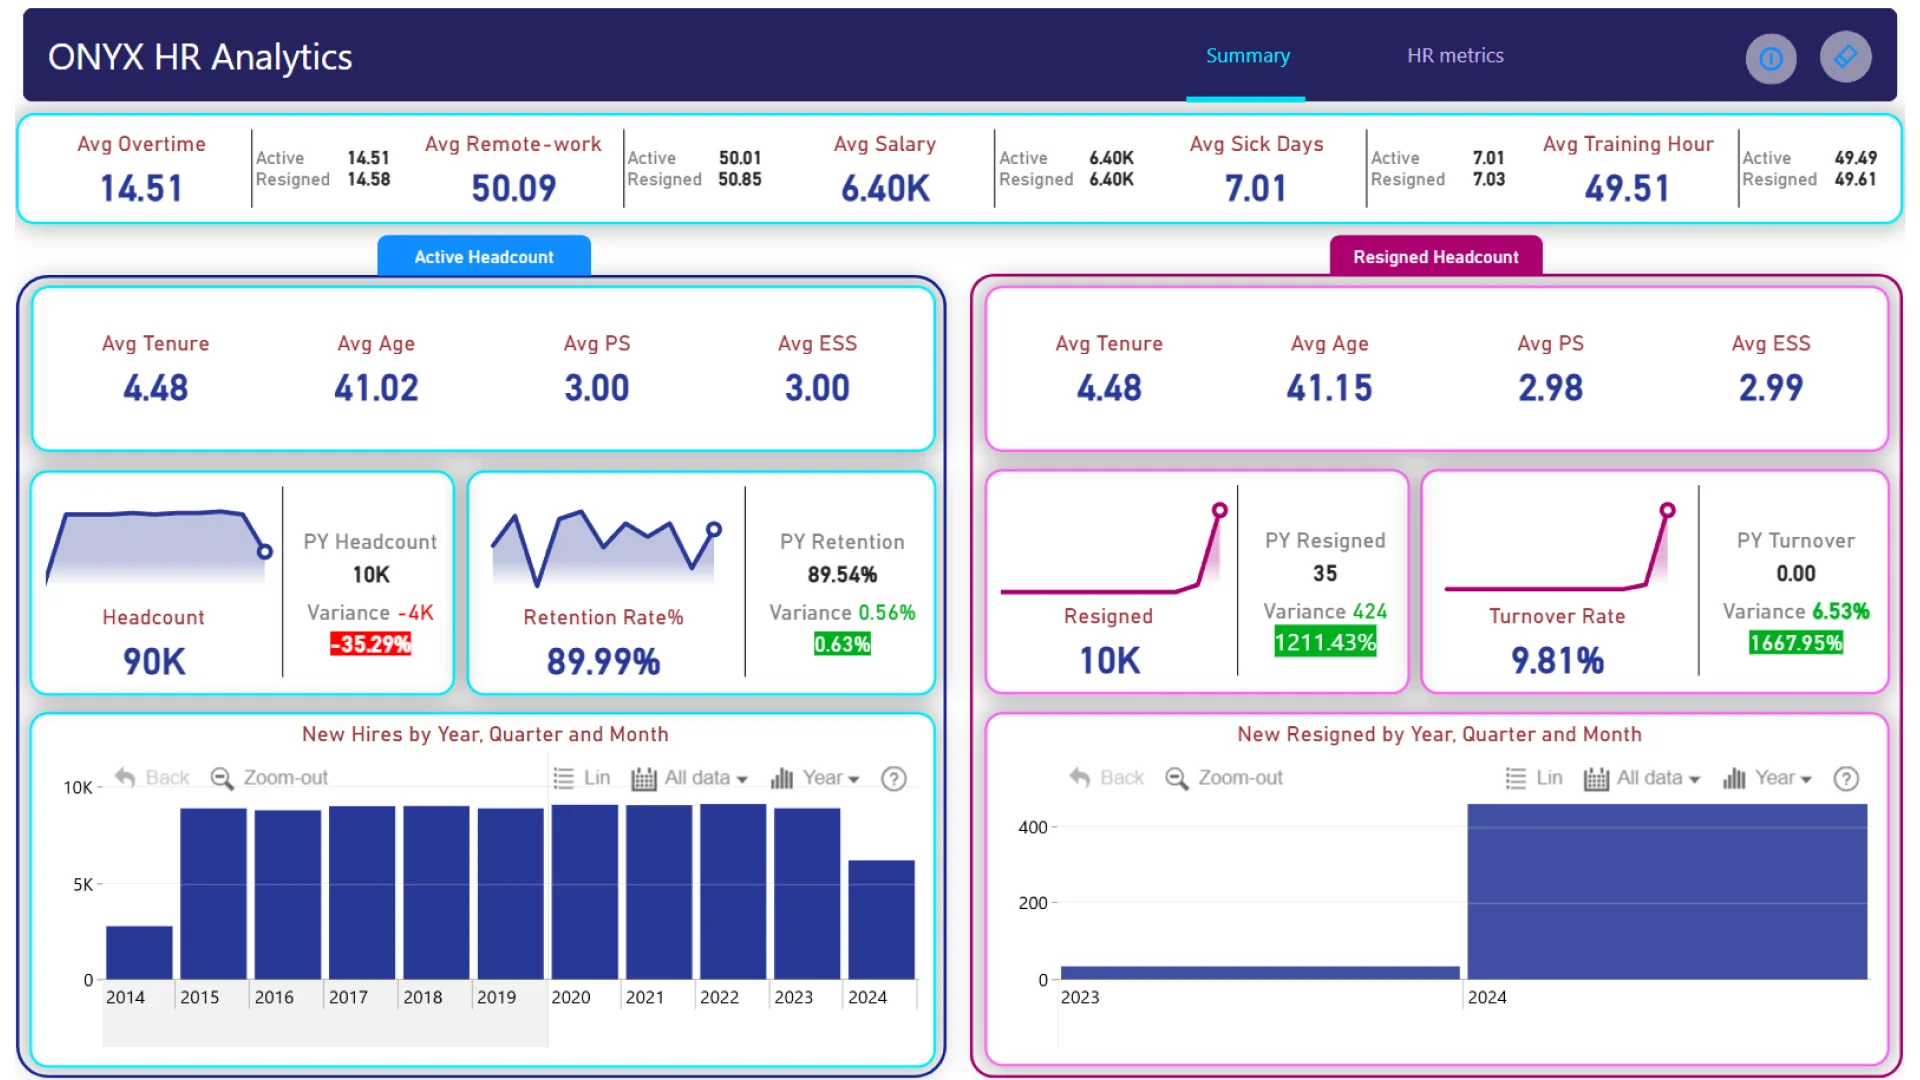
Task: Click Retention Rate value 89.99%
Action: tap(603, 661)
